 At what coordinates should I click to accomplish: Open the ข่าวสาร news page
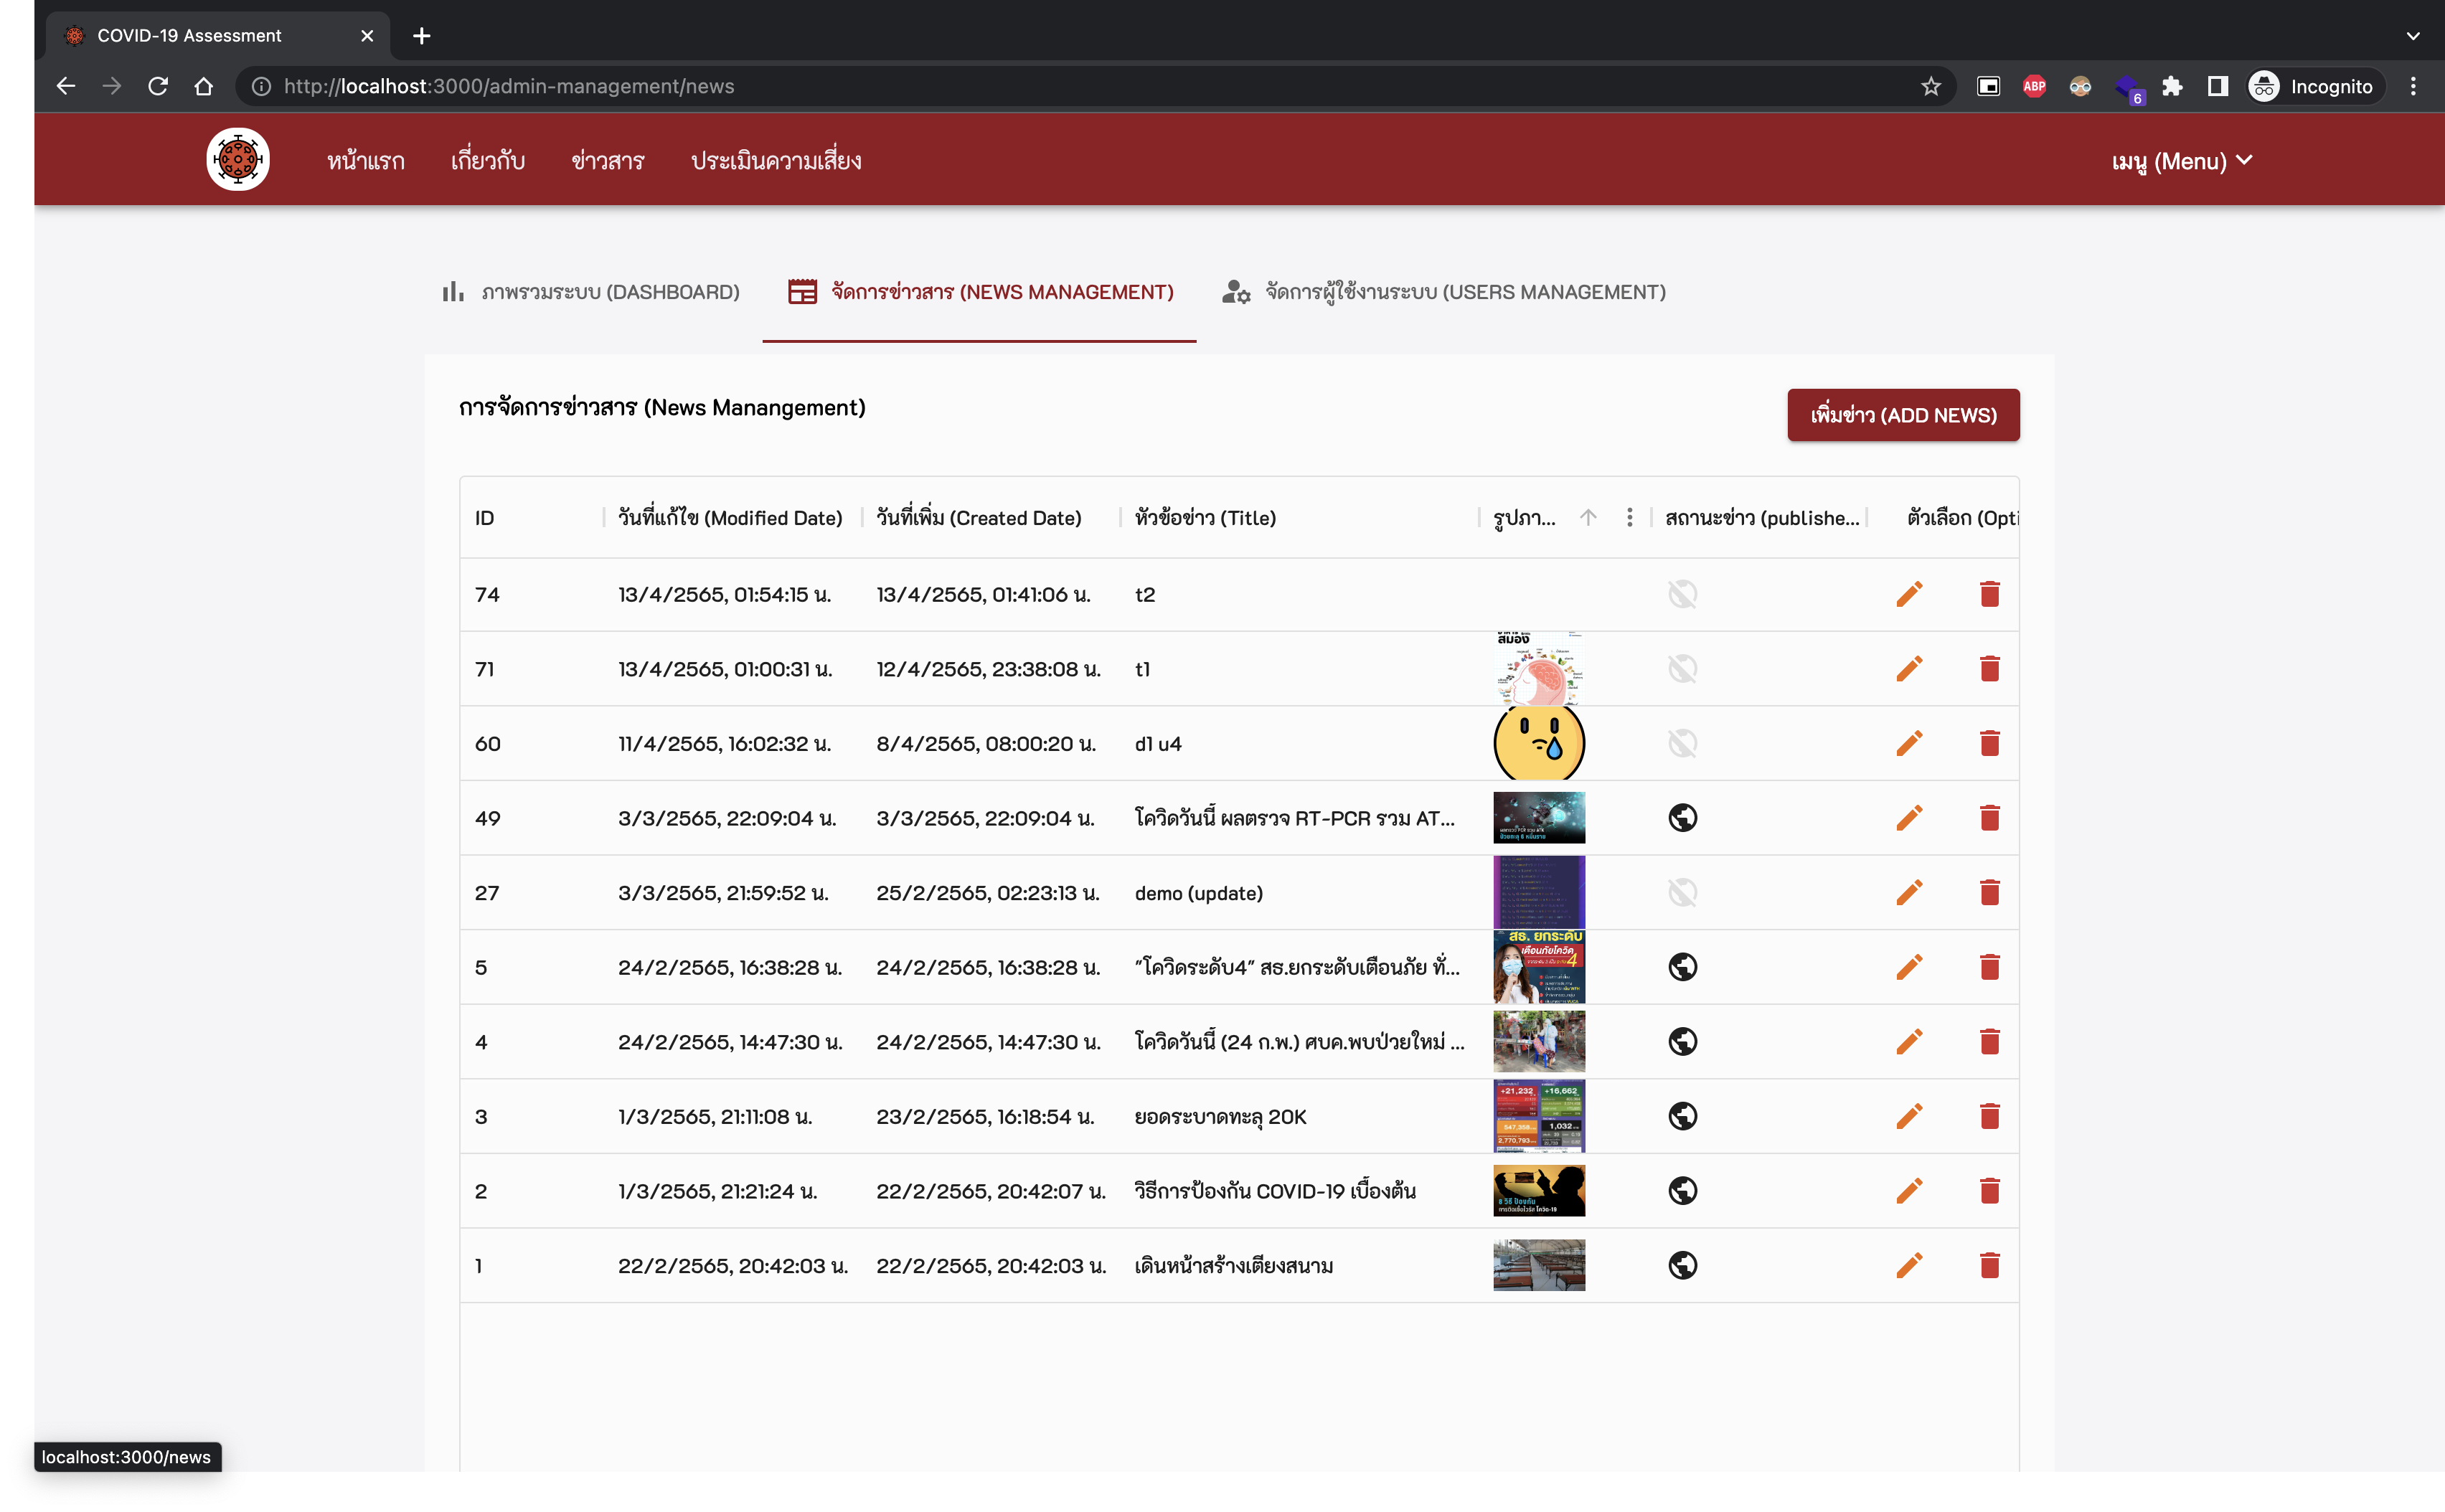click(607, 160)
